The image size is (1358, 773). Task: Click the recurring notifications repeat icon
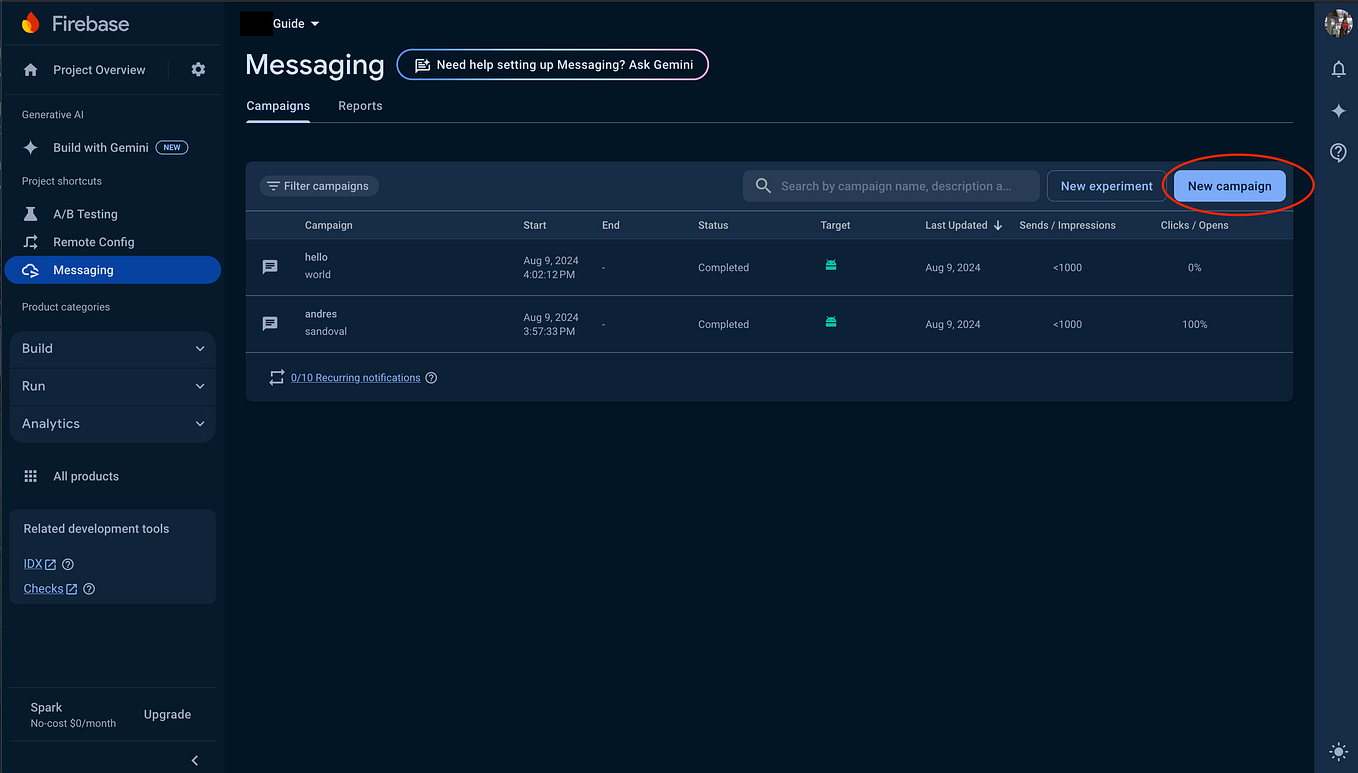pyautogui.click(x=277, y=378)
